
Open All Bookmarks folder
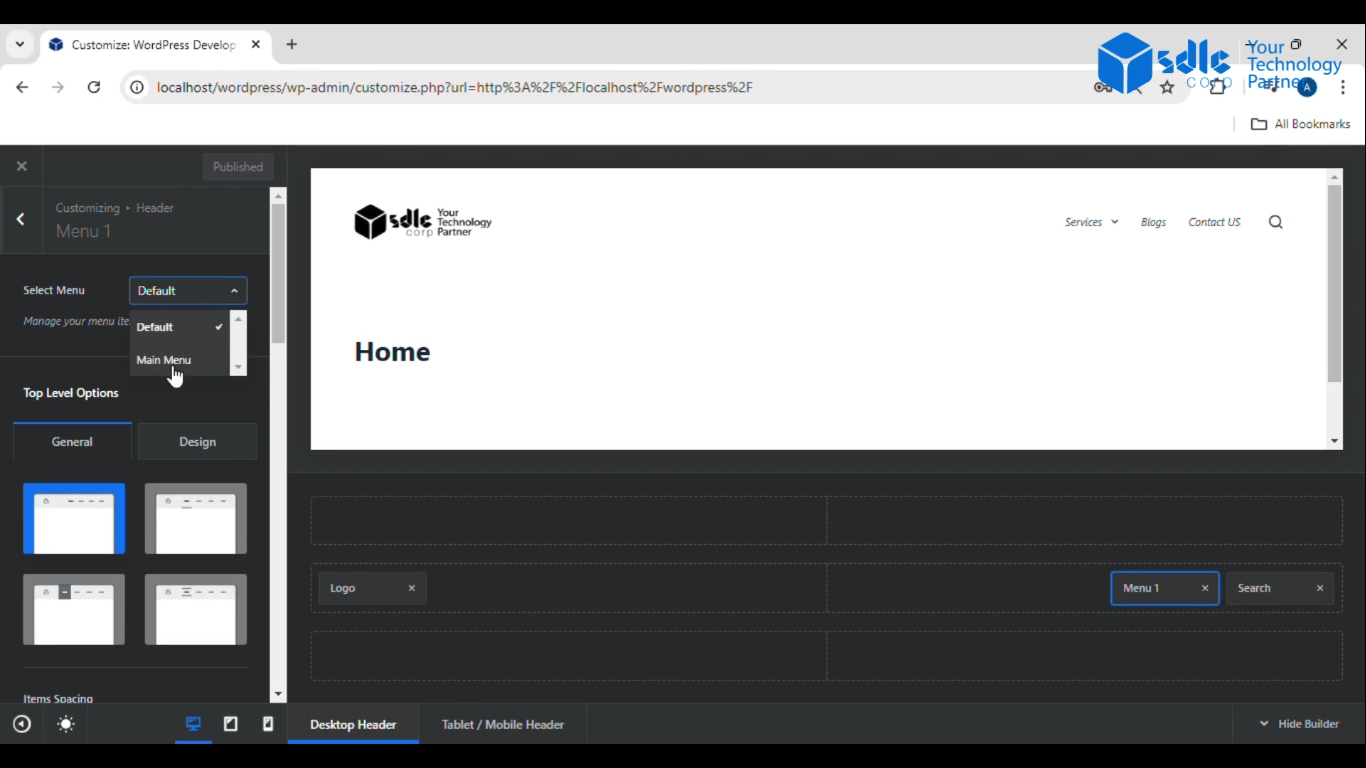(x=1300, y=124)
